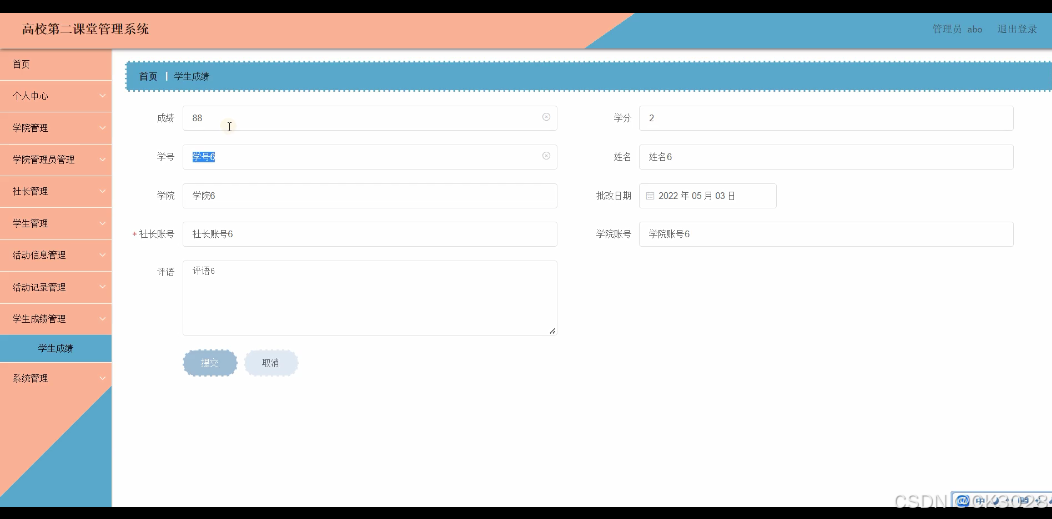Image resolution: width=1052 pixels, height=519 pixels.
Task: Click the 管理员 abo account label
Action: point(957,30)
